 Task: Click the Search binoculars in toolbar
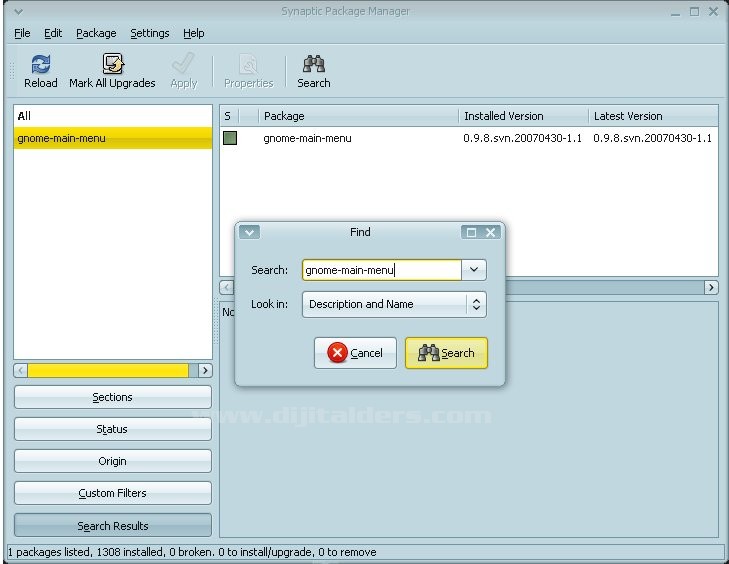pyautogui.click(x=314, y=71)
